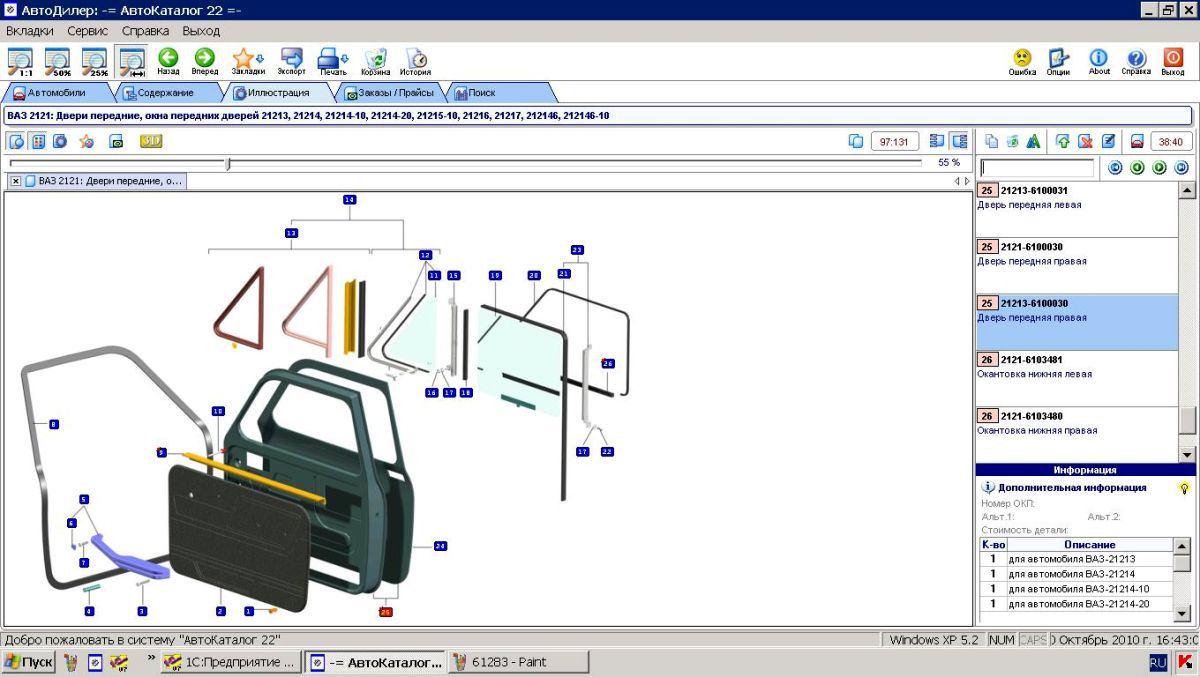The width and height of the screenshot is (1200, 677).
Task: Click red callout 25 on the illustration
Action: pos(386,611)
